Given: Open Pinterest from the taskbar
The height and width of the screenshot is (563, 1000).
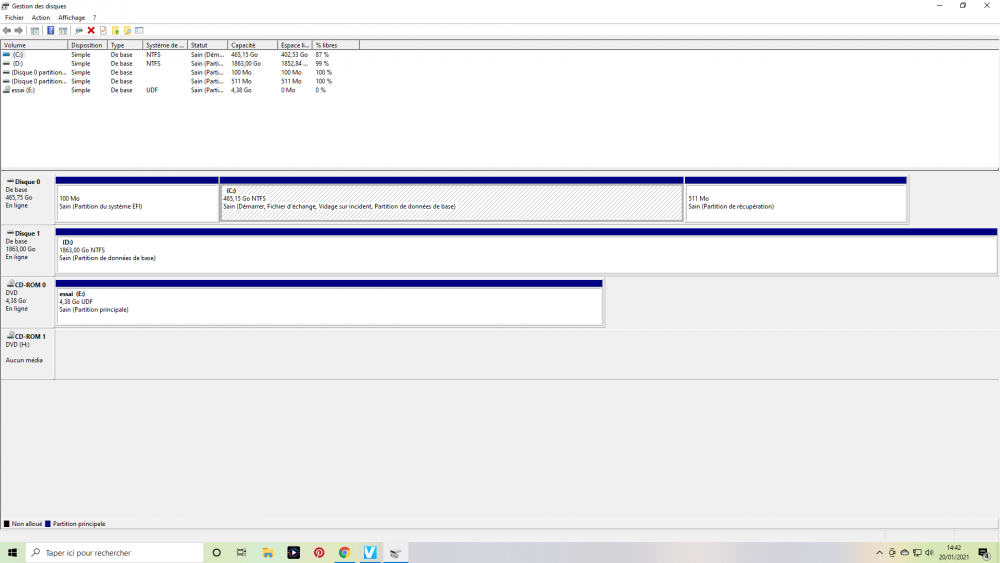Looking at the screenshot, I should (x=319, y=553).
